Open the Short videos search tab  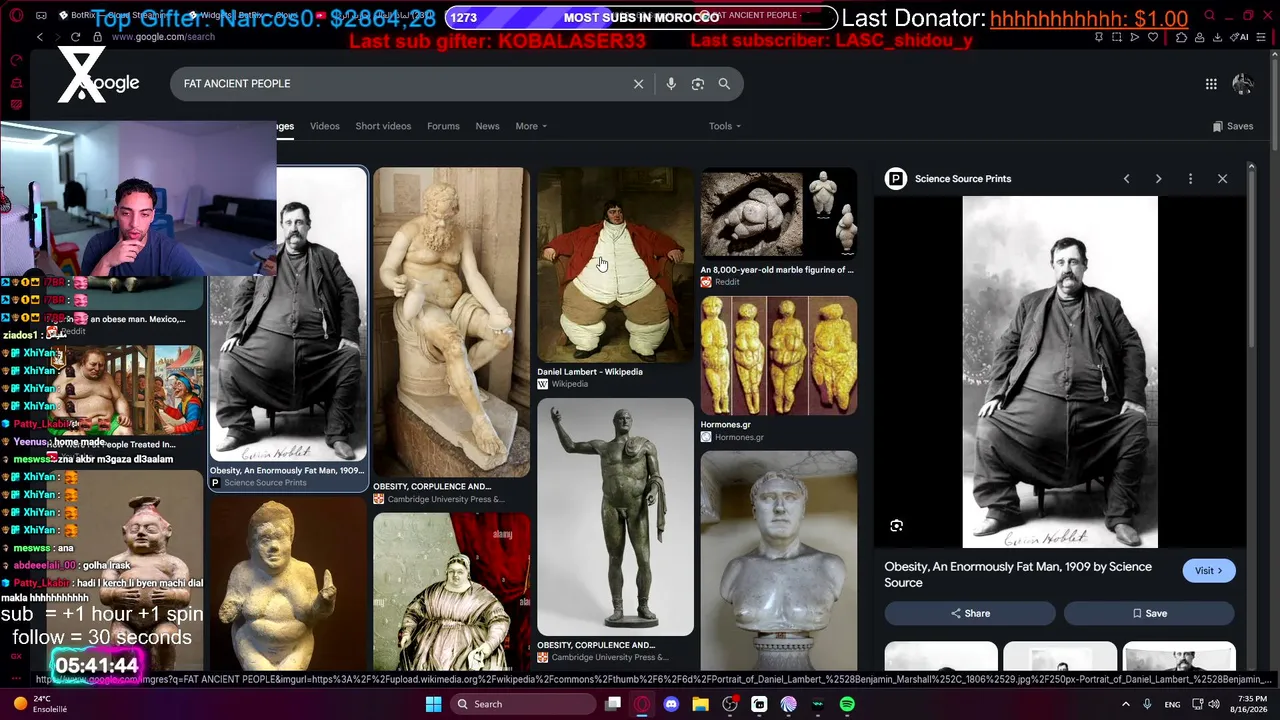tap(383, 126)
